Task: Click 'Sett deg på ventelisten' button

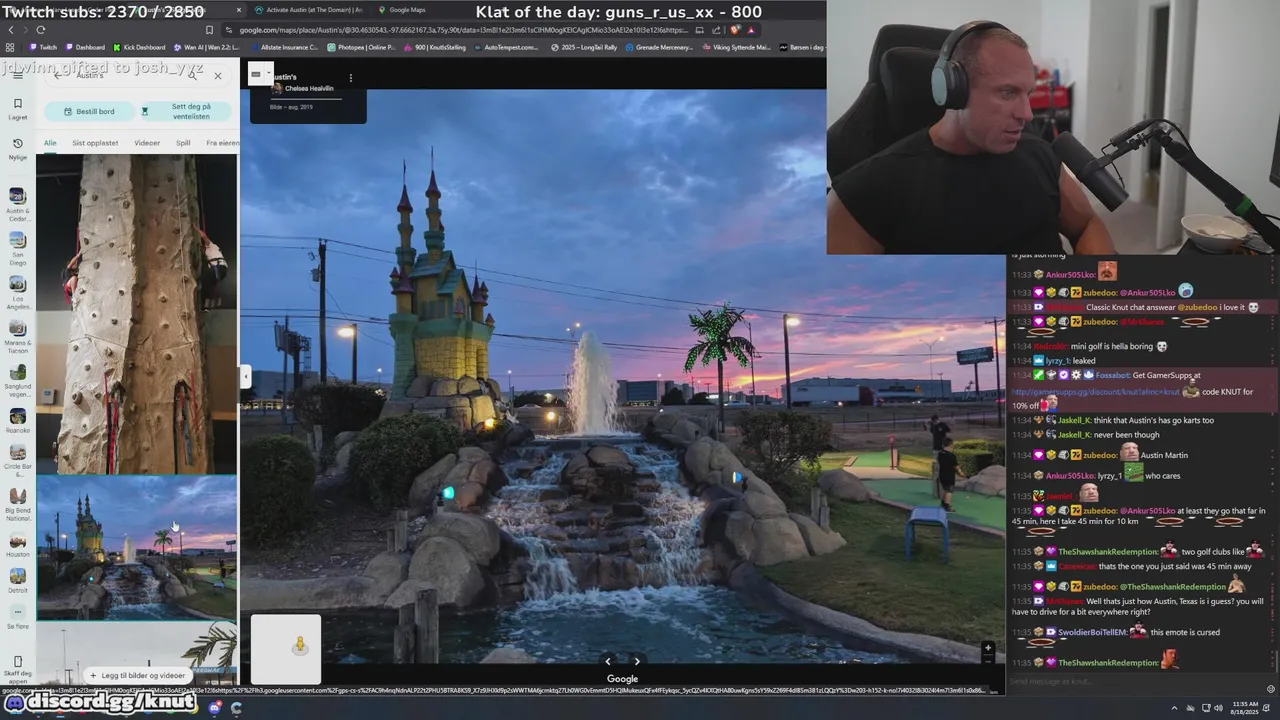Action: point(185,111)
